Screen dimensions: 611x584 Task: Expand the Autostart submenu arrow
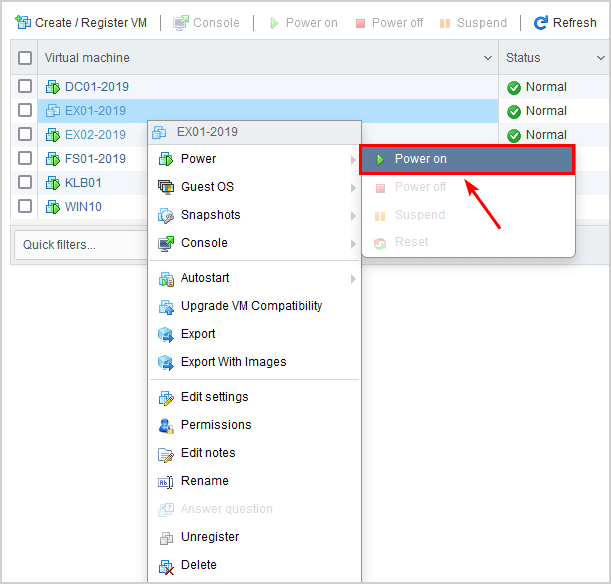(x=353, y=279)
